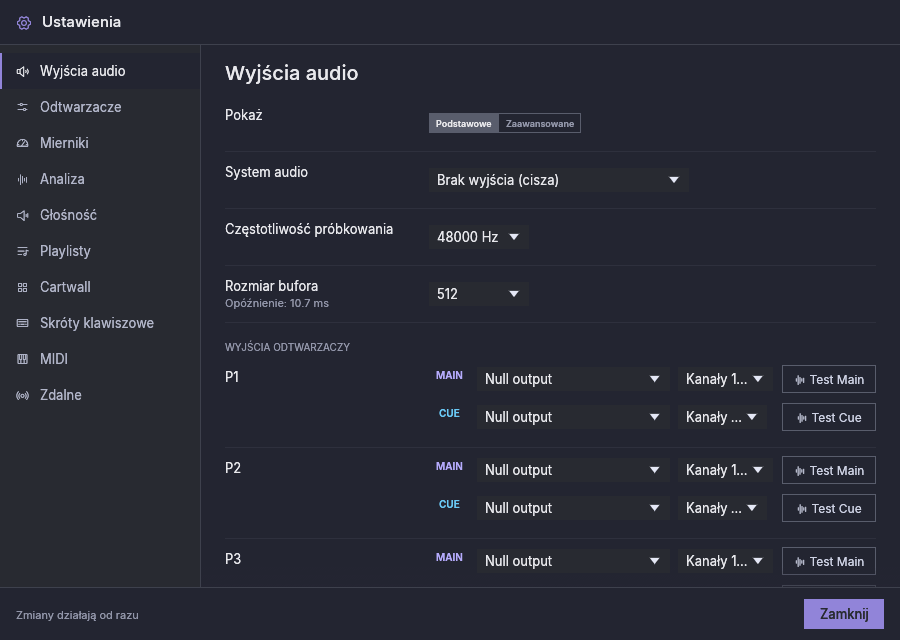Go to Playlisty settings section
This screenshot has height=640, width=900.
(100, 251)
